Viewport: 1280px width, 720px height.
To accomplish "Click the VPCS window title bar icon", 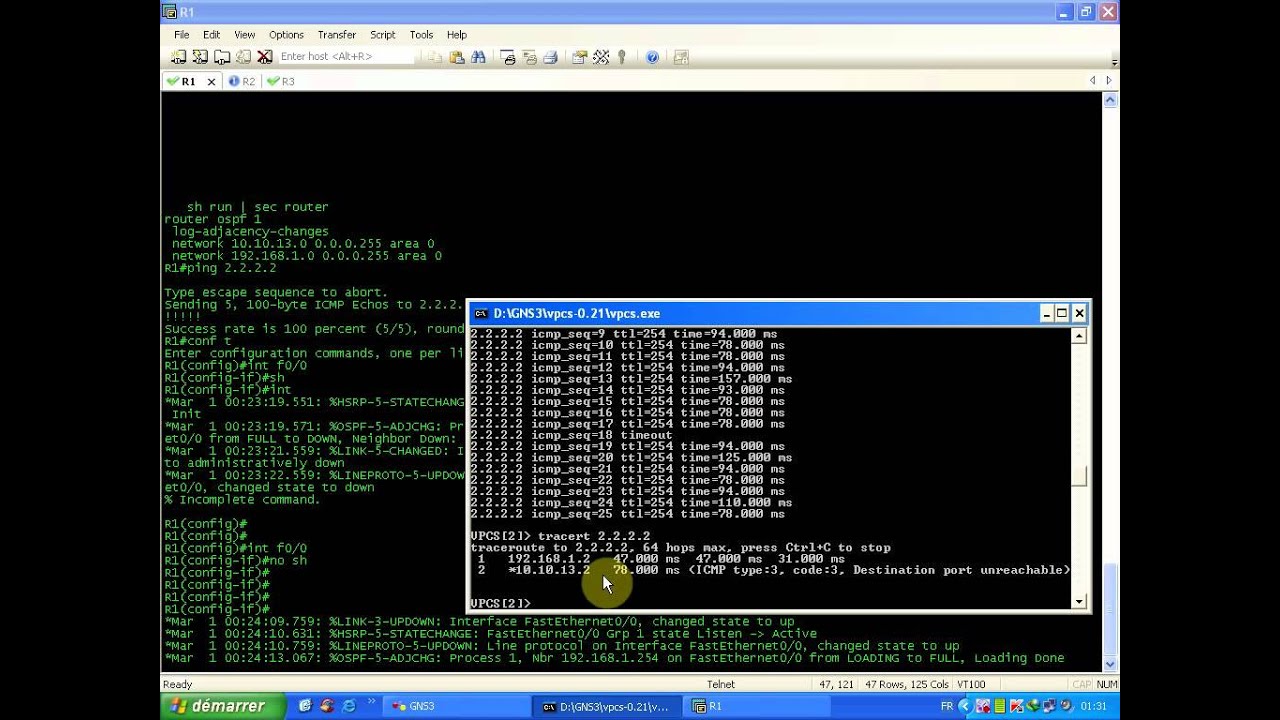I will click(480, 313).
